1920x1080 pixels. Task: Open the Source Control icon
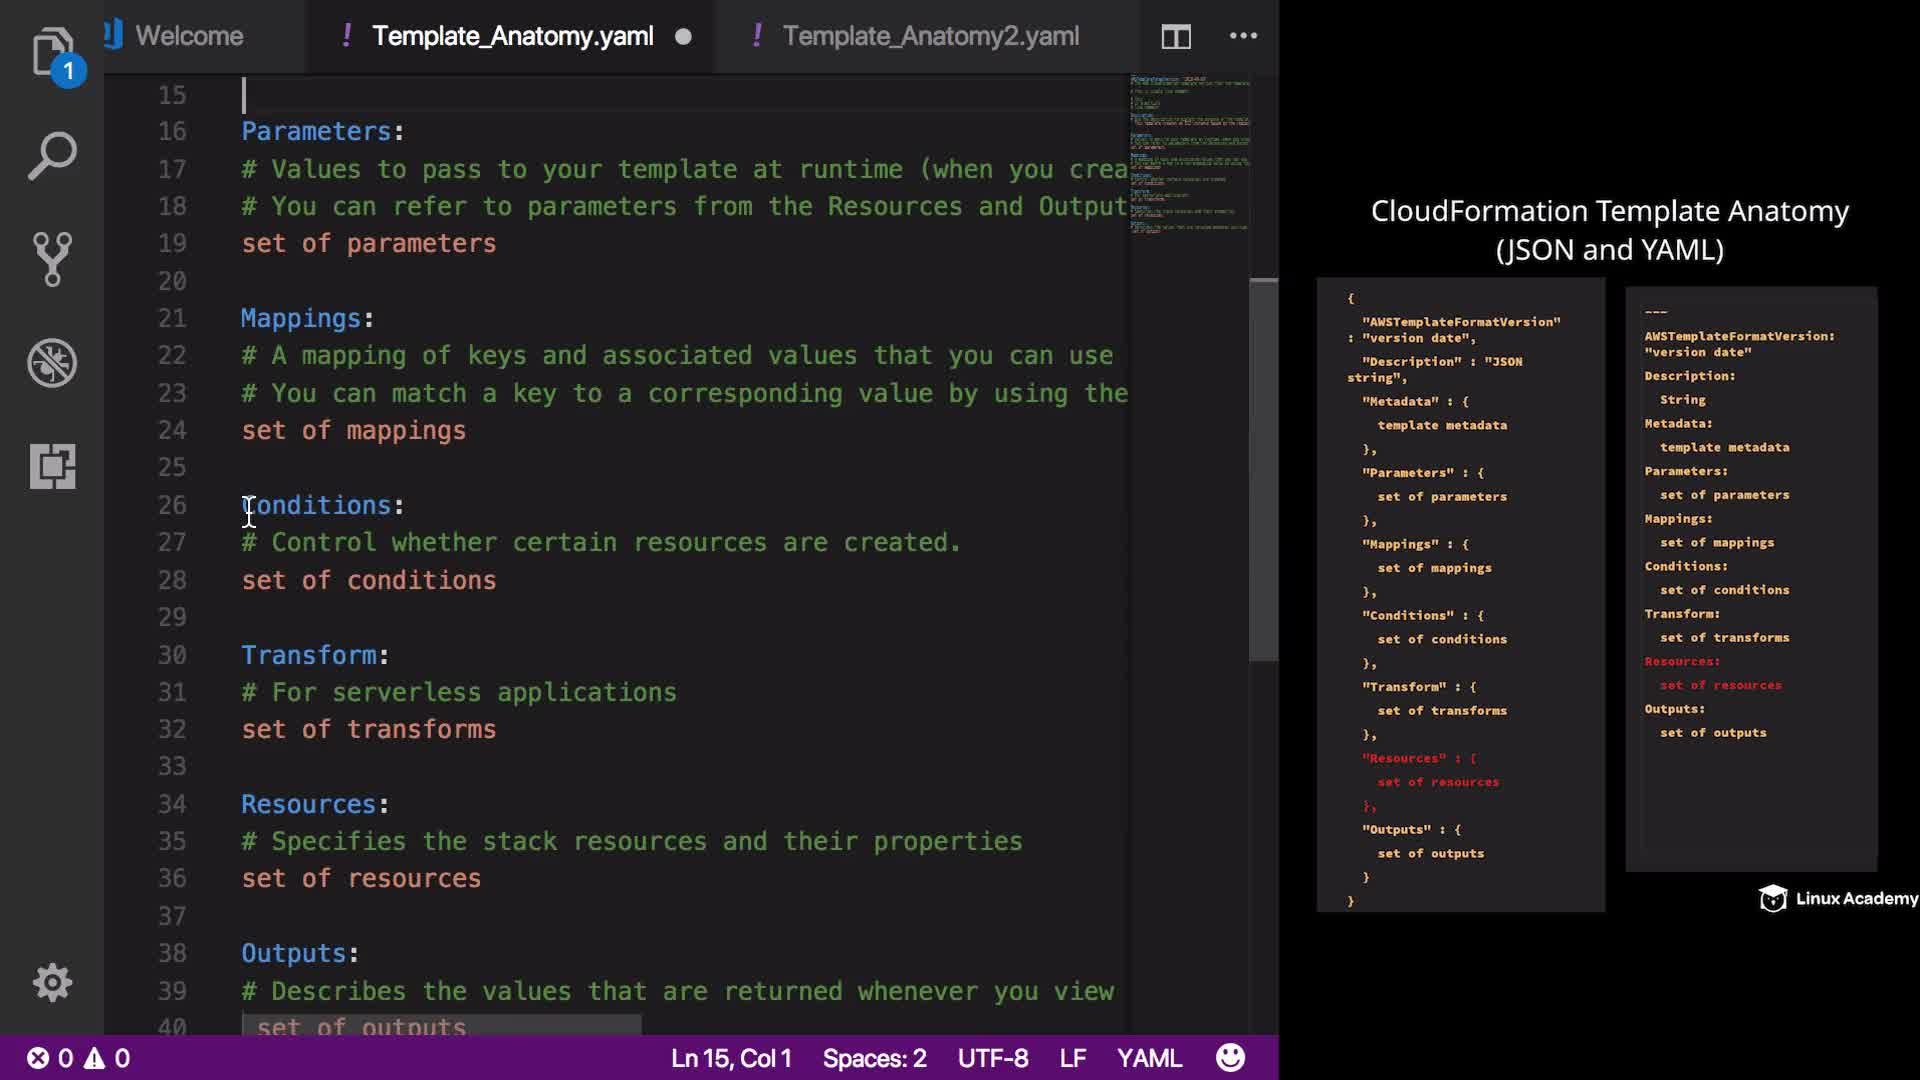coord(52,259)
